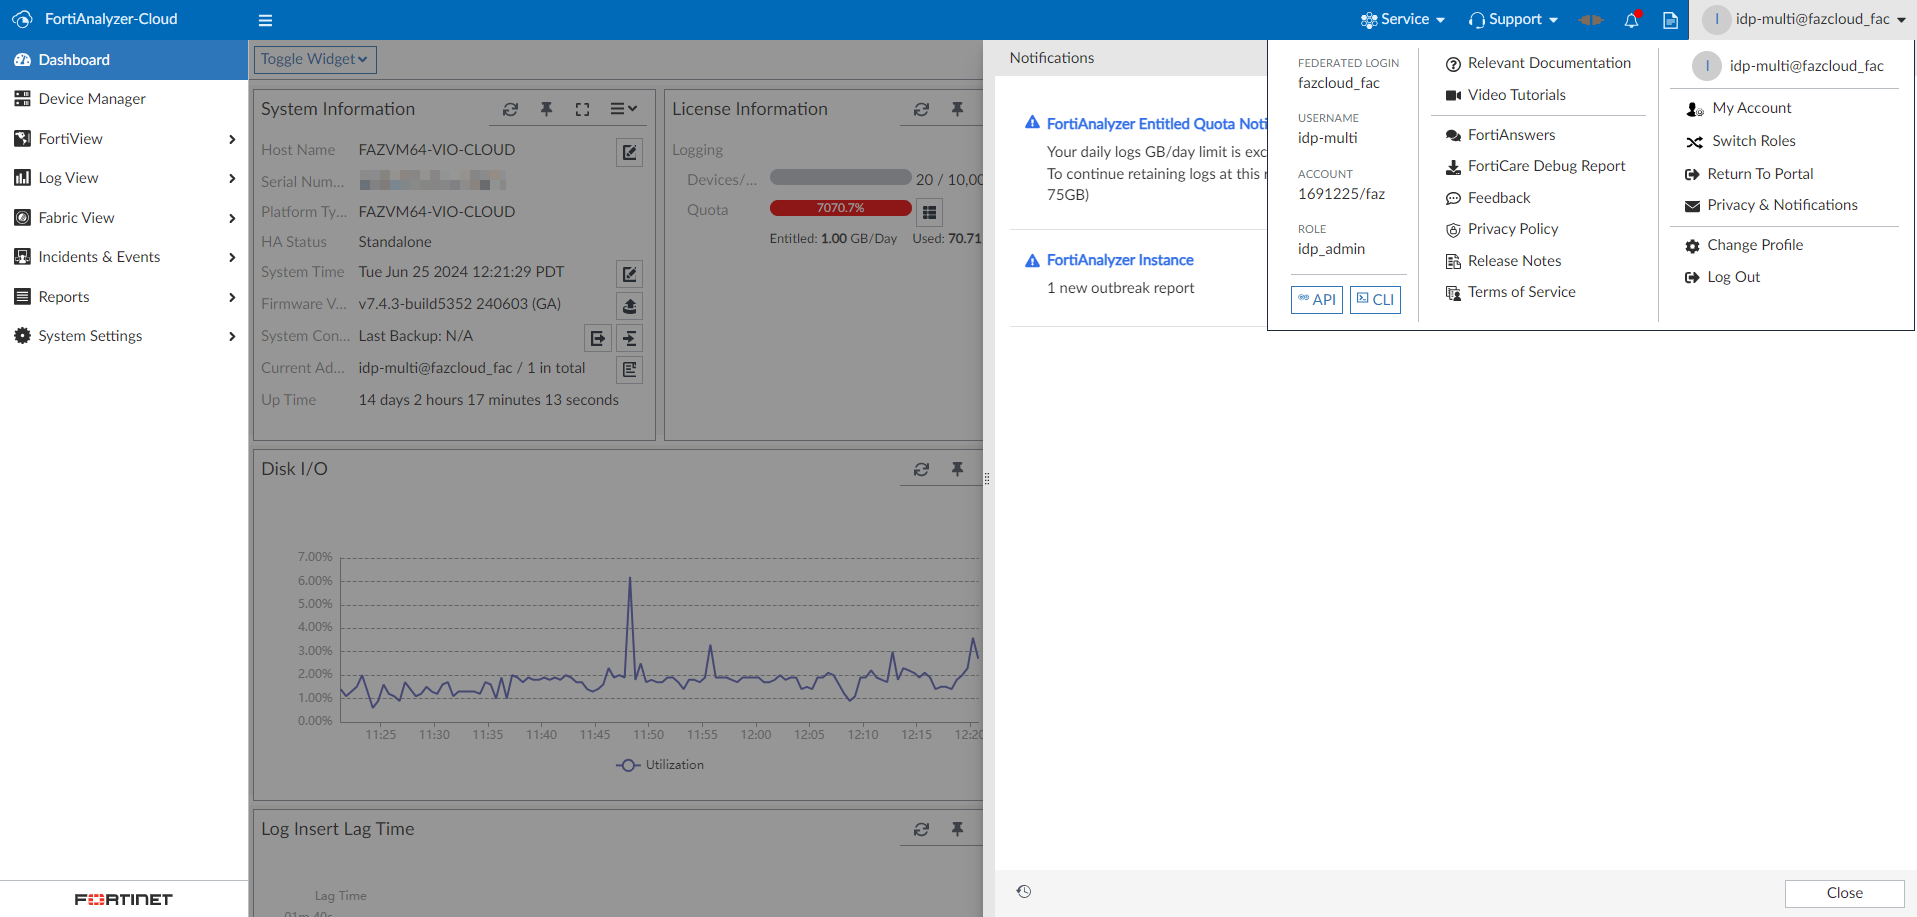Open notification history clock icon
The image size is (1917, 917).
tap(1023, 892)
